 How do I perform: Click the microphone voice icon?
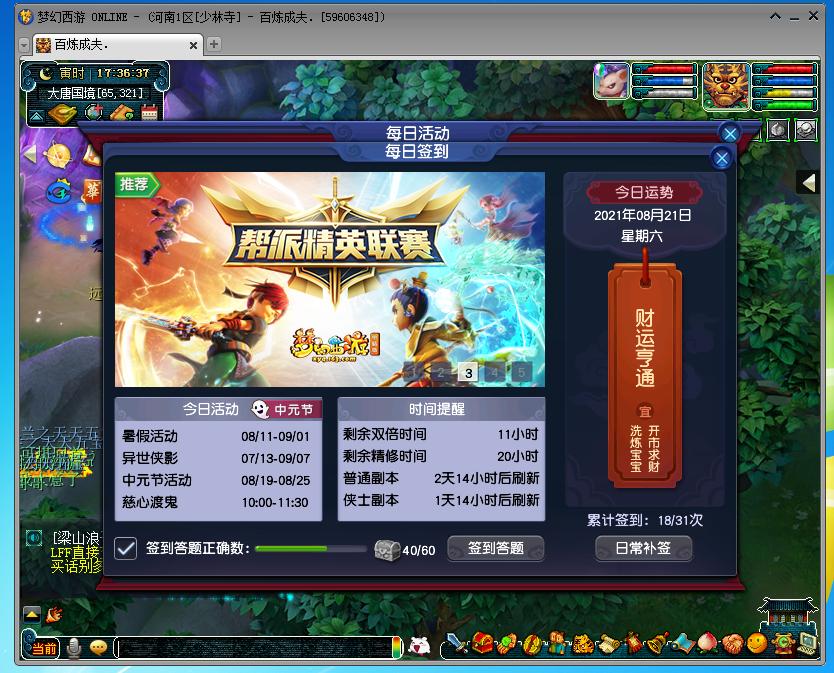pos(74,648)
